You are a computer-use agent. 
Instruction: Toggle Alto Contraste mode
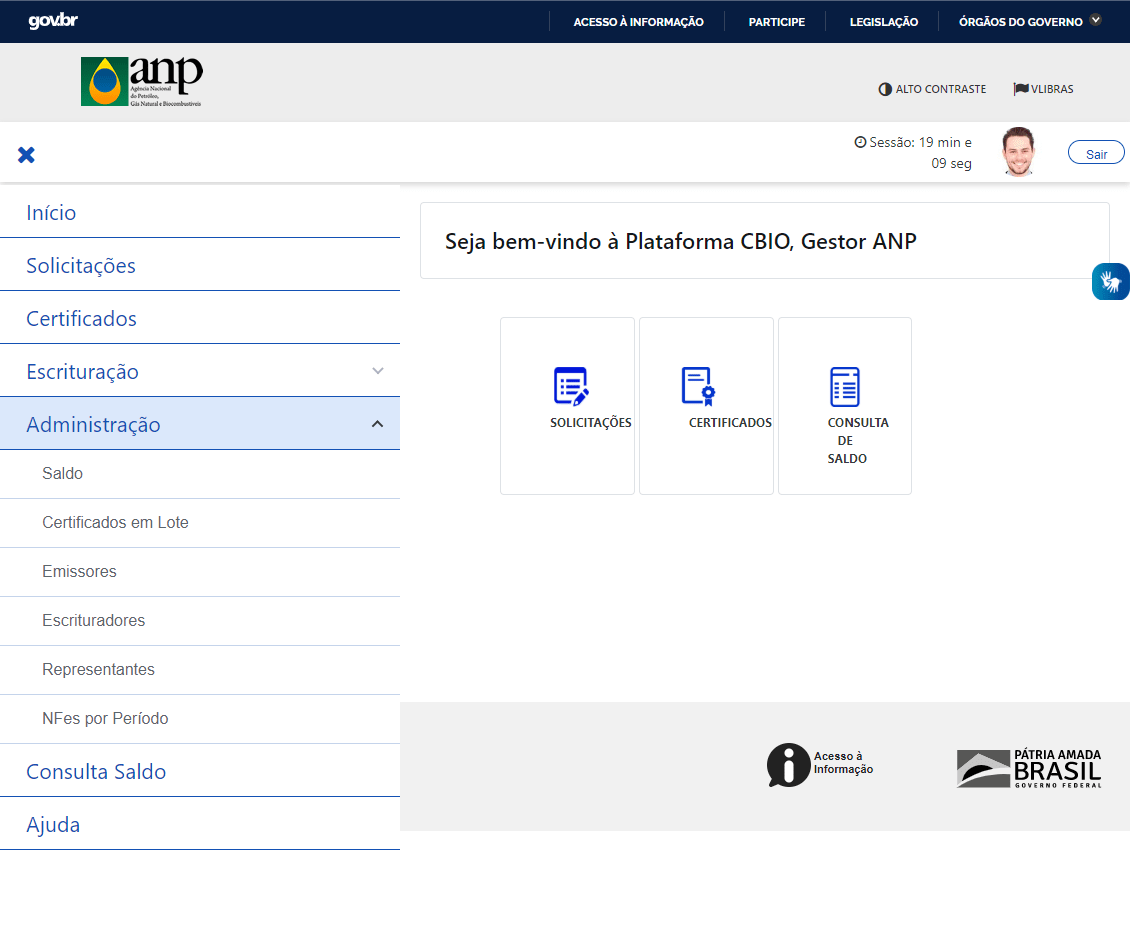[x=932, y=89]
